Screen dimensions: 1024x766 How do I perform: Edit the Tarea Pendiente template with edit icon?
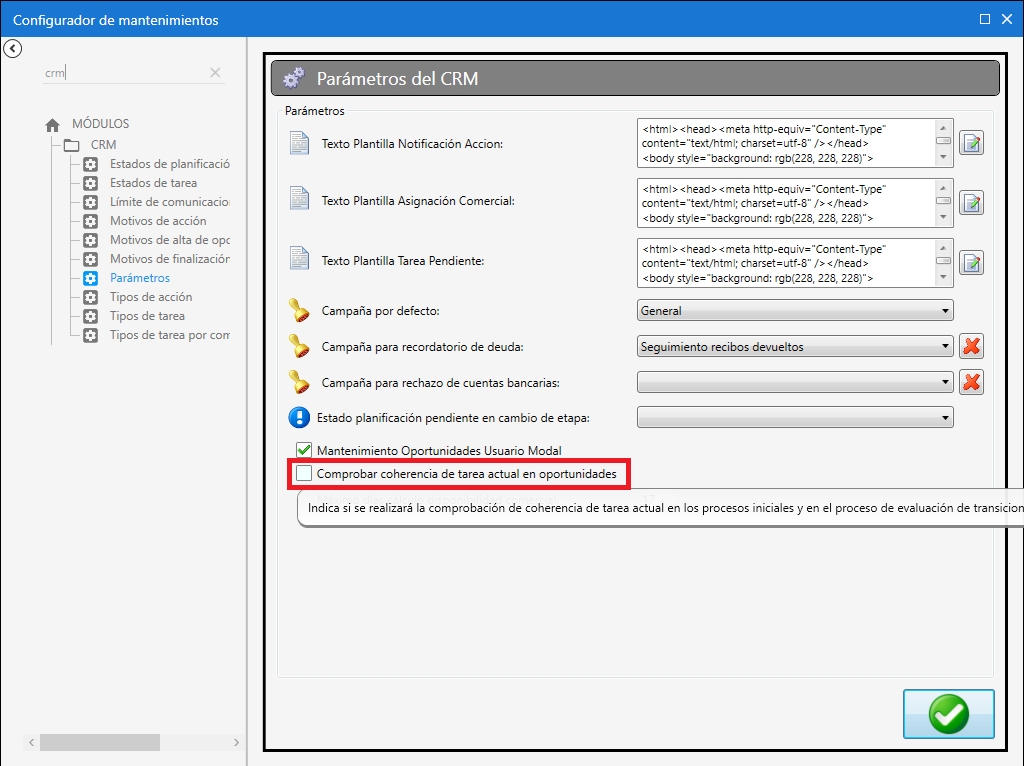coord(971,263)
